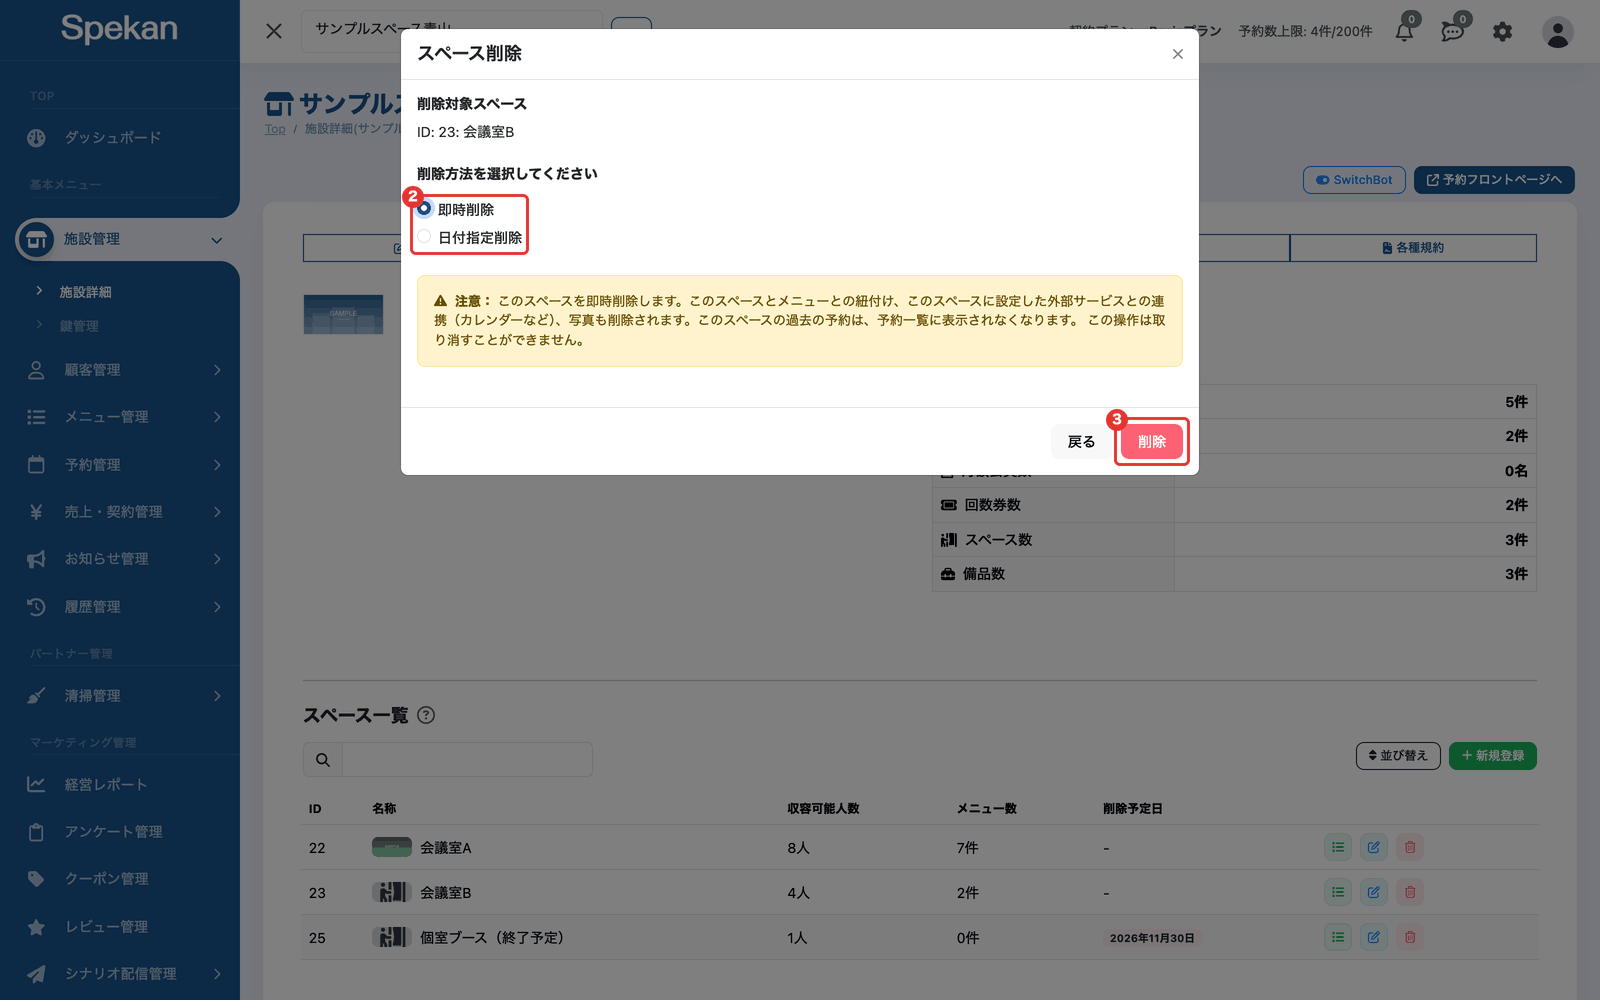Click the SwitchBot button
The width and height of the screenshot is (1600, 1000).
[x=1354, y=180]
